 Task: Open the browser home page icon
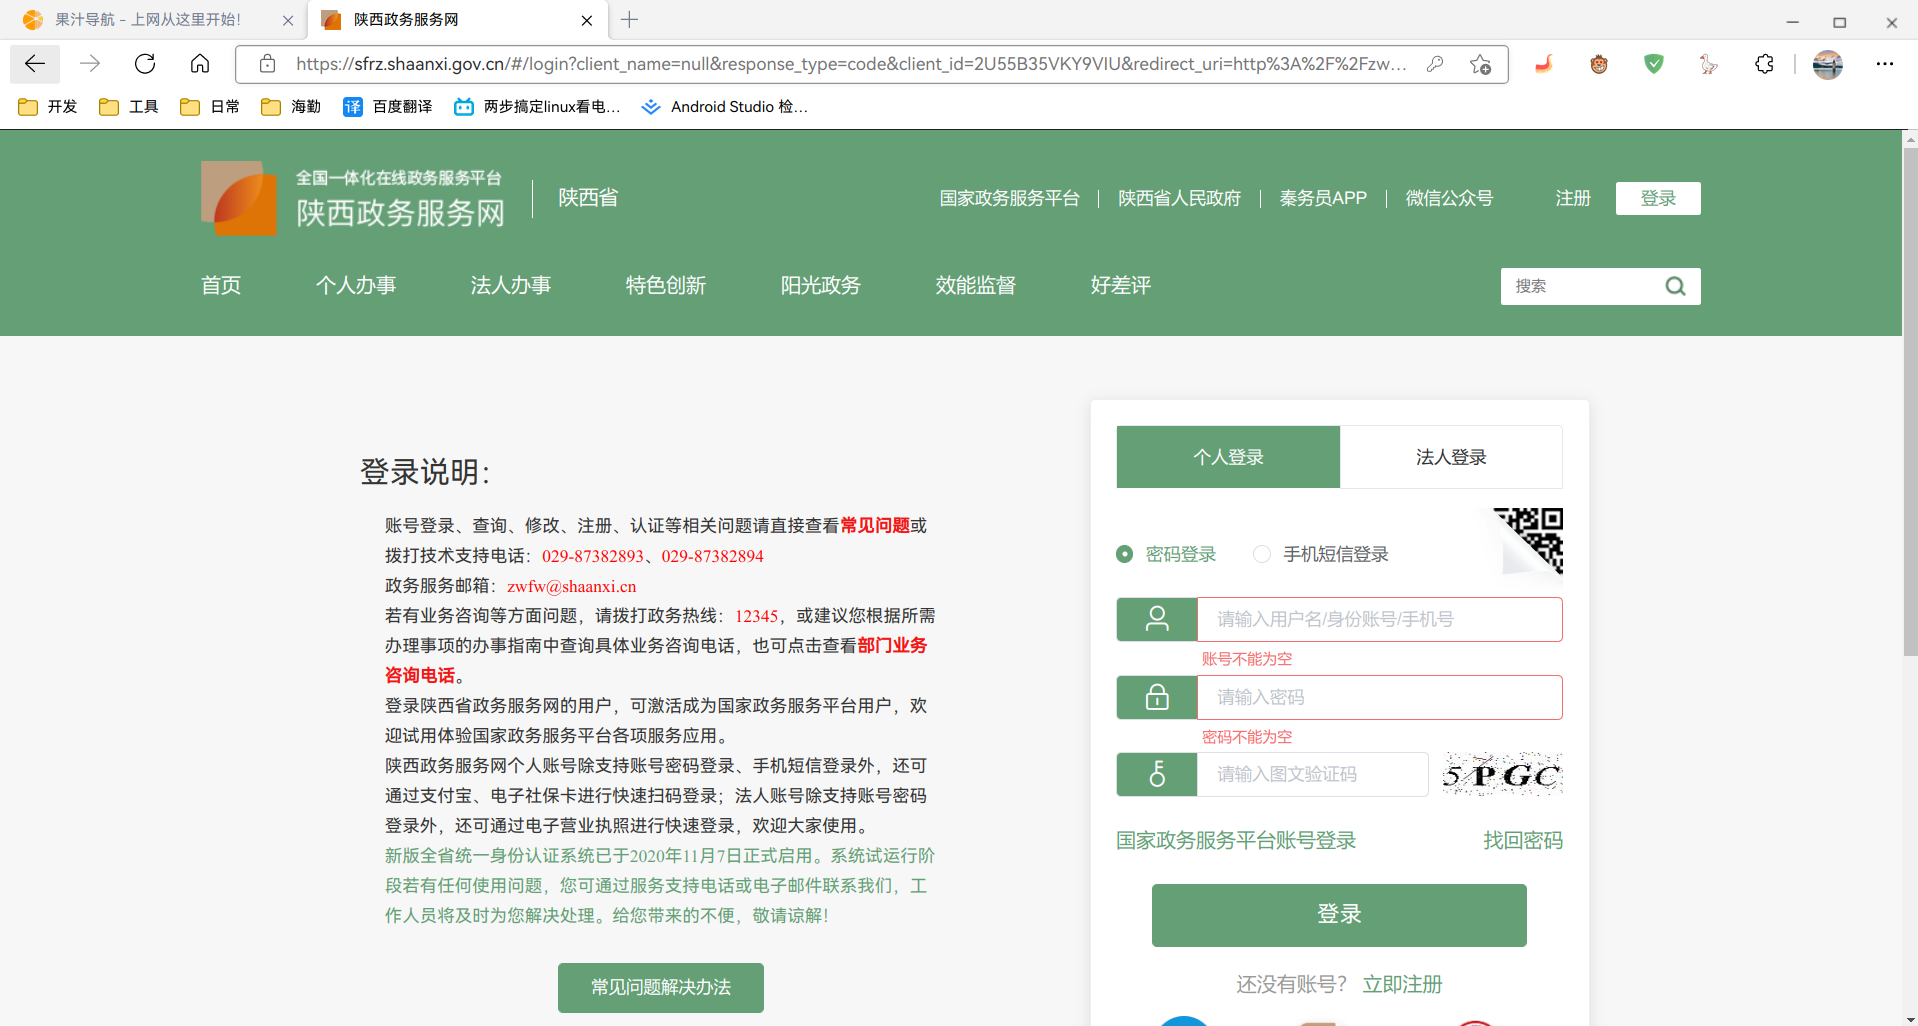click(200, 64)
